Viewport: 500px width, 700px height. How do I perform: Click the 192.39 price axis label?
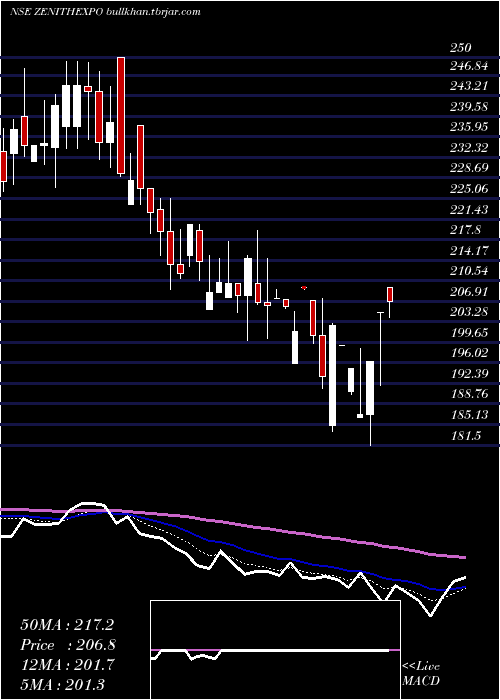[x=469, y=374]
